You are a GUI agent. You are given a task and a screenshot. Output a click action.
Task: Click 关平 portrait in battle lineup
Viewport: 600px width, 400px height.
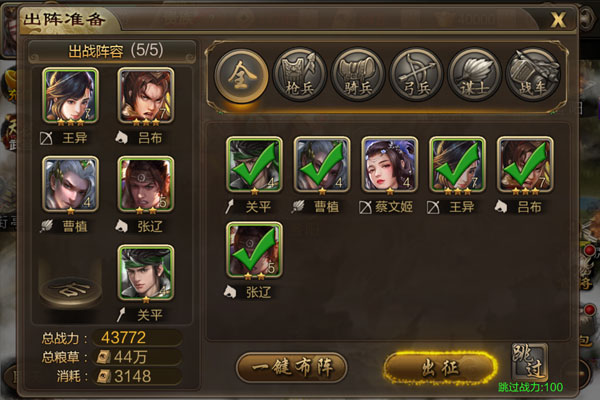point(146,273)
